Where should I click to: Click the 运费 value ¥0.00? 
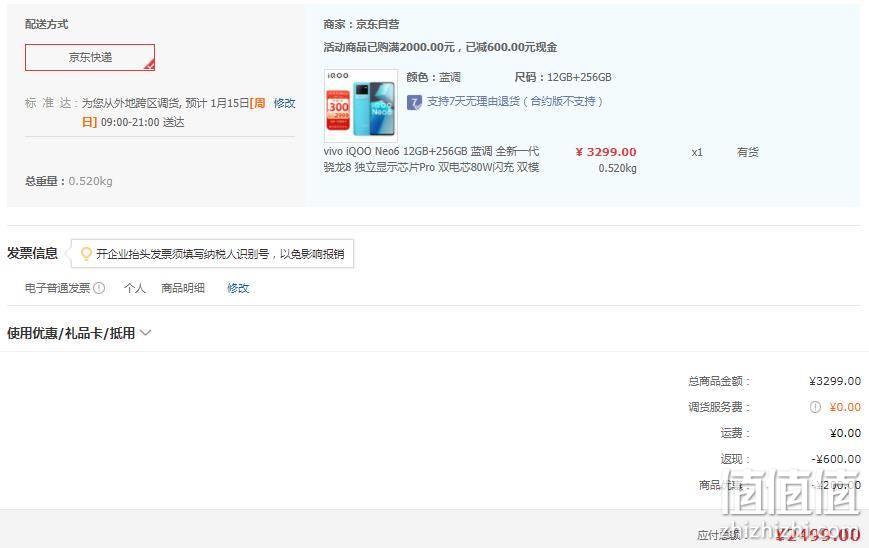[845, 433]
